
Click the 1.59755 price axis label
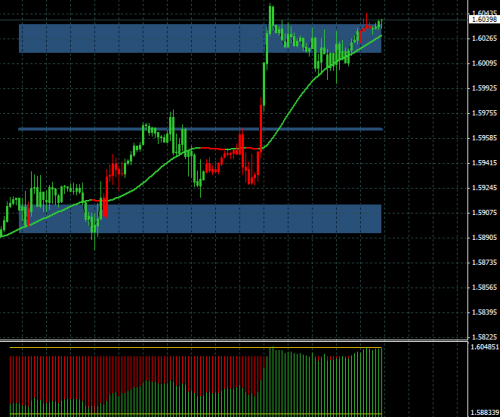[x=484, y=113]
